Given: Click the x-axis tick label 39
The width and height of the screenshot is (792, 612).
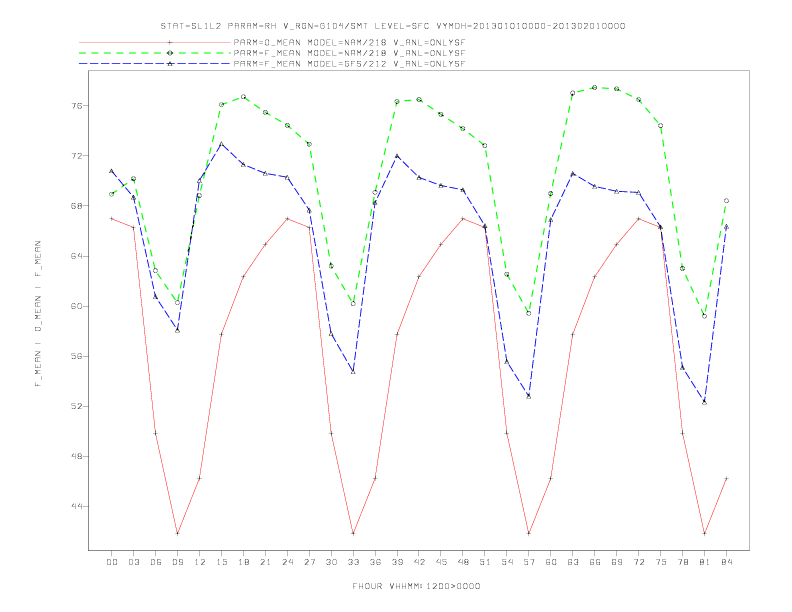Looking at the screenshot, I should tap(397, 562).
